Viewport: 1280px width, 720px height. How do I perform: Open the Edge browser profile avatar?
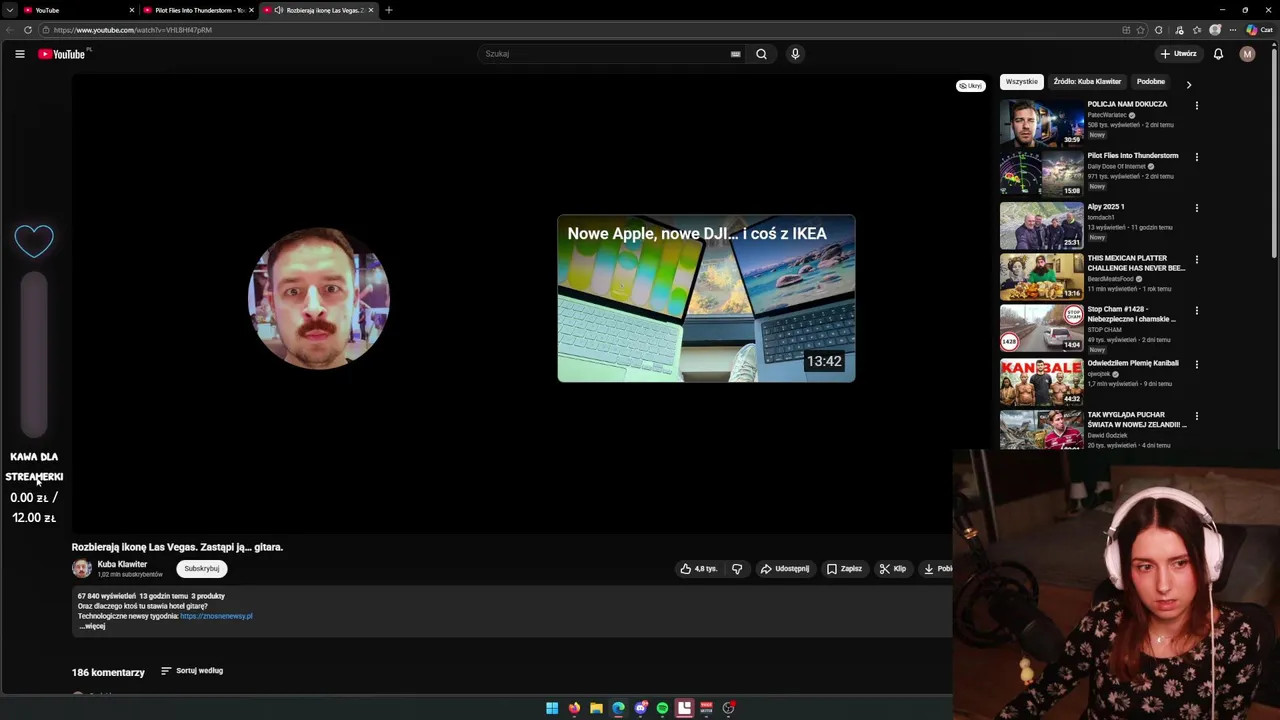[x=1215, y=30]
